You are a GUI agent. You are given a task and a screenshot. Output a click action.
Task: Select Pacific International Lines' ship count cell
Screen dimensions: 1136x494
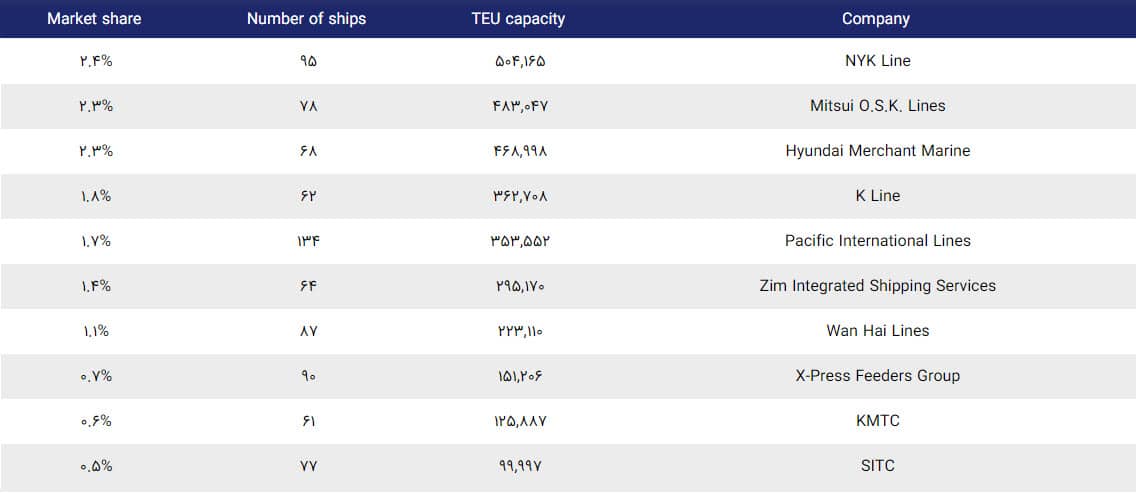pyautogui.click(x=307, y=241)
